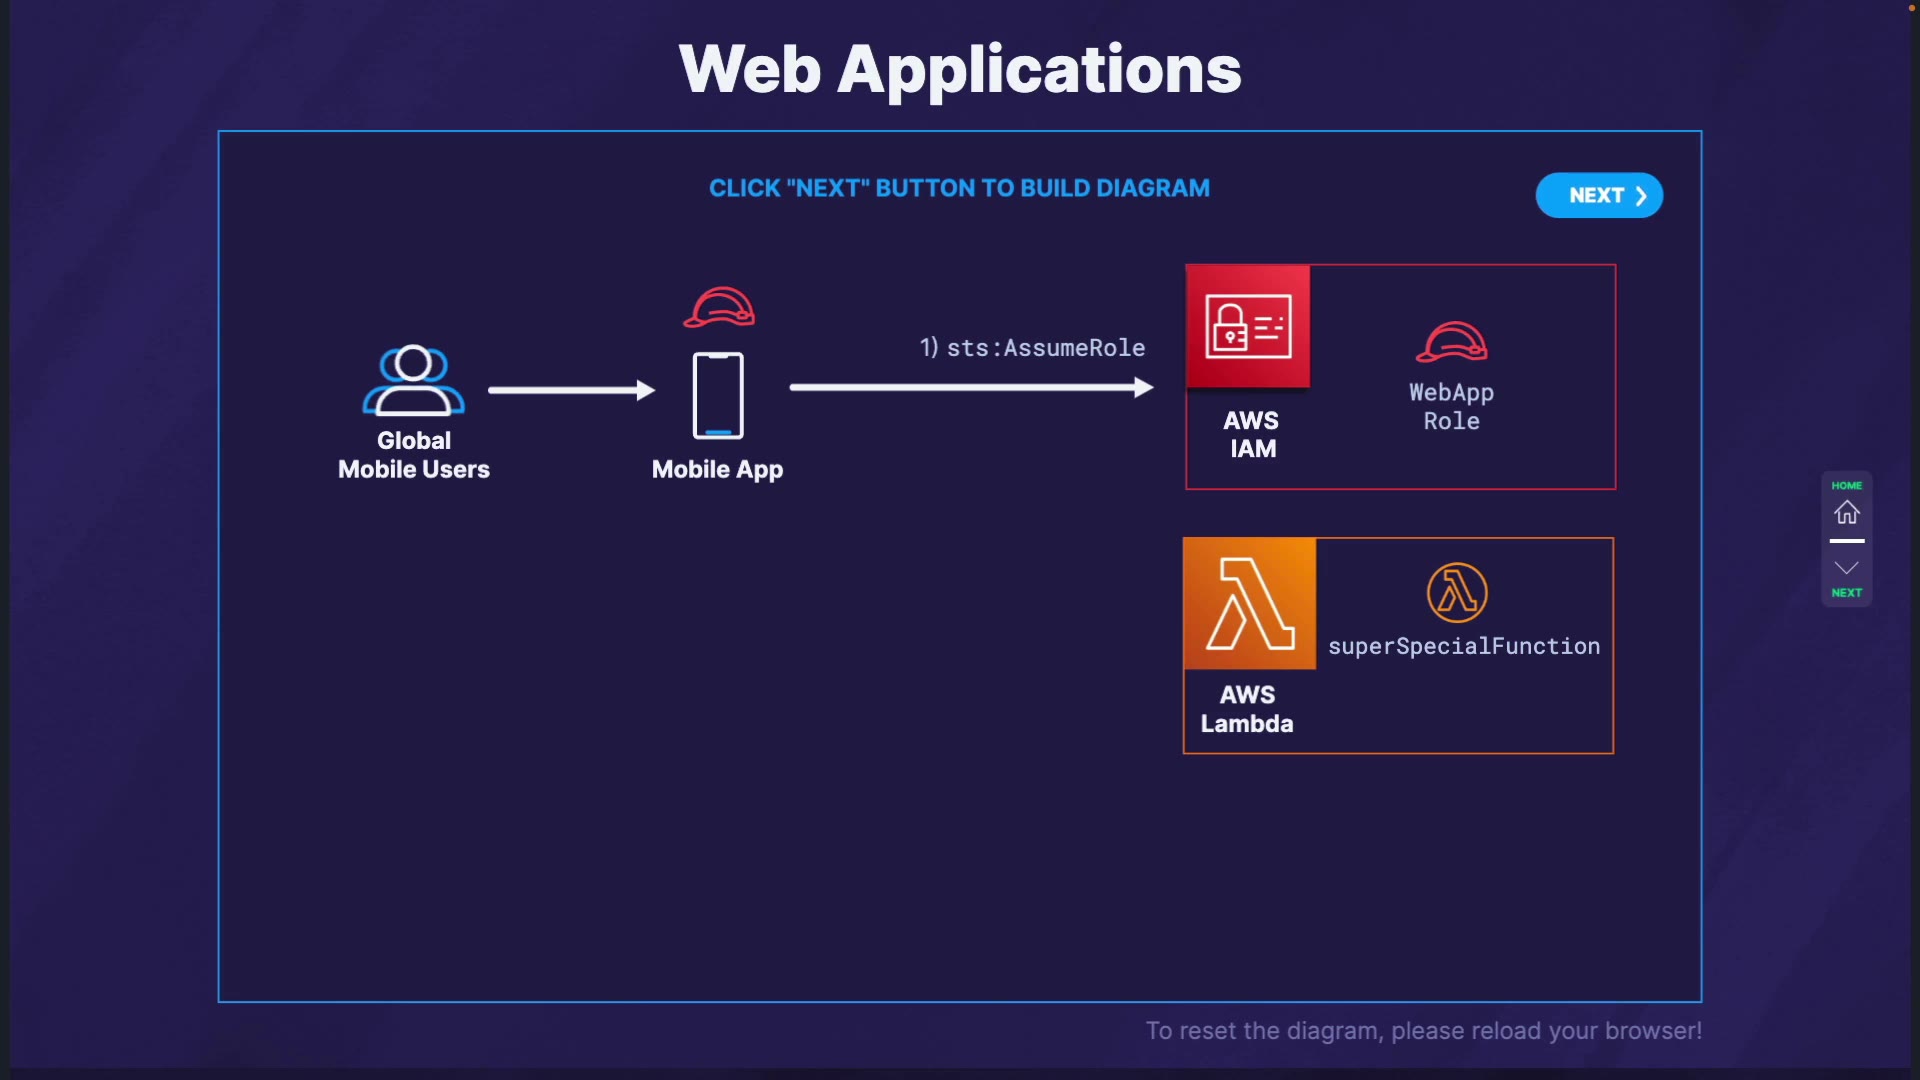The width and height of the screenshot is (1920, 1080).
Task: Click the arrow from users to Mobile App
Action: pos(571,390)
